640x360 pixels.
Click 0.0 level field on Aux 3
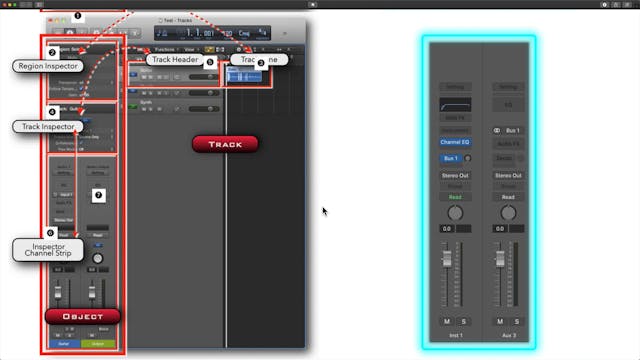tap(500, 229)
